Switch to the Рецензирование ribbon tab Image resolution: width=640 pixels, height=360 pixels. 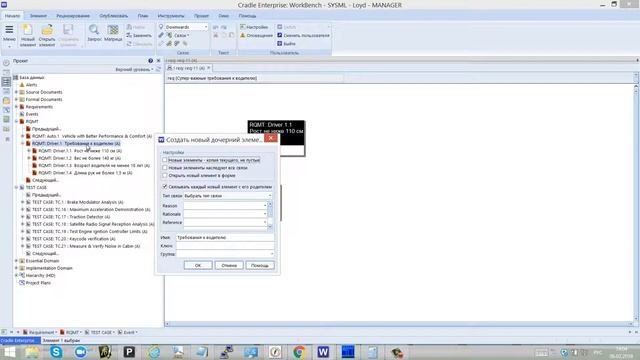73,16
